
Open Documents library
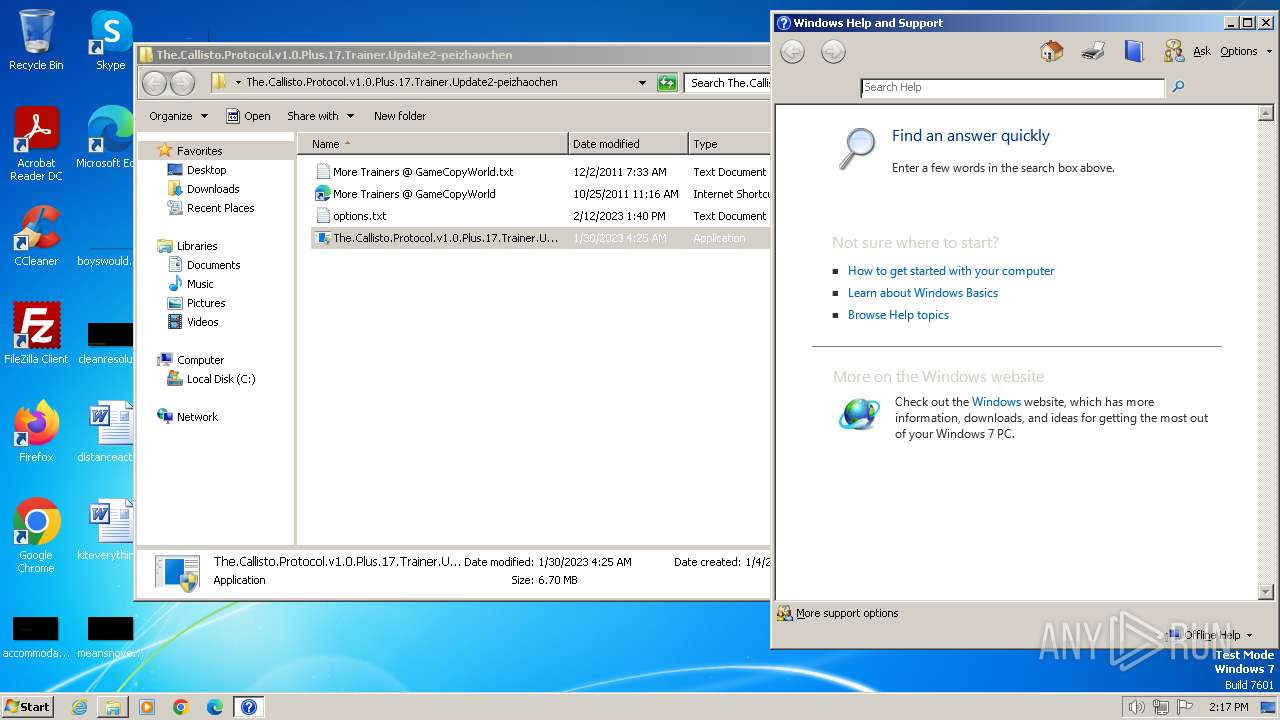(x=213, y=265)
